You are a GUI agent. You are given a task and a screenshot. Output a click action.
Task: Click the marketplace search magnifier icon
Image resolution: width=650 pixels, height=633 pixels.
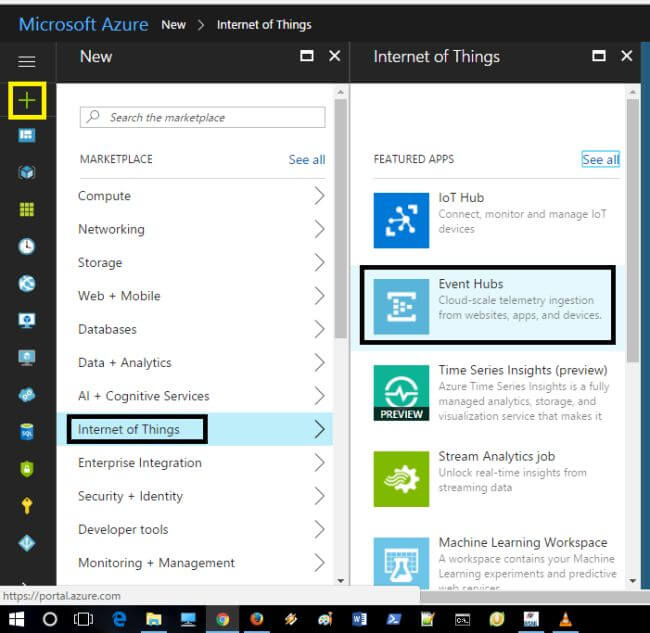tap(93, 116)
